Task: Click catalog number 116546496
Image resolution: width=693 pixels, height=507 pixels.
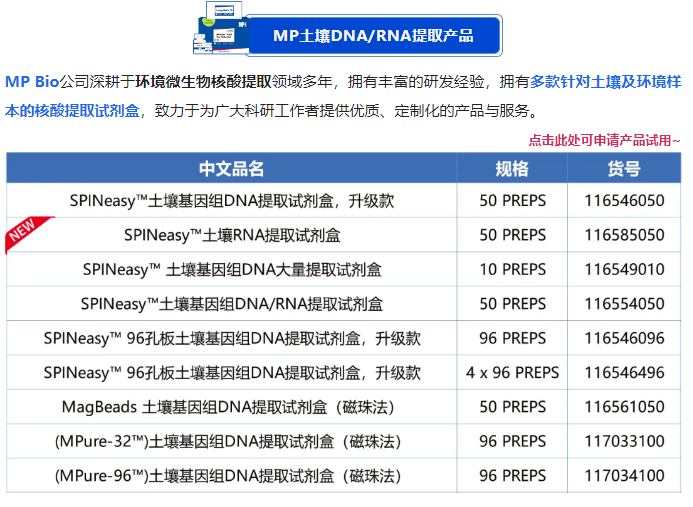Action: click(x=624, y=373)
